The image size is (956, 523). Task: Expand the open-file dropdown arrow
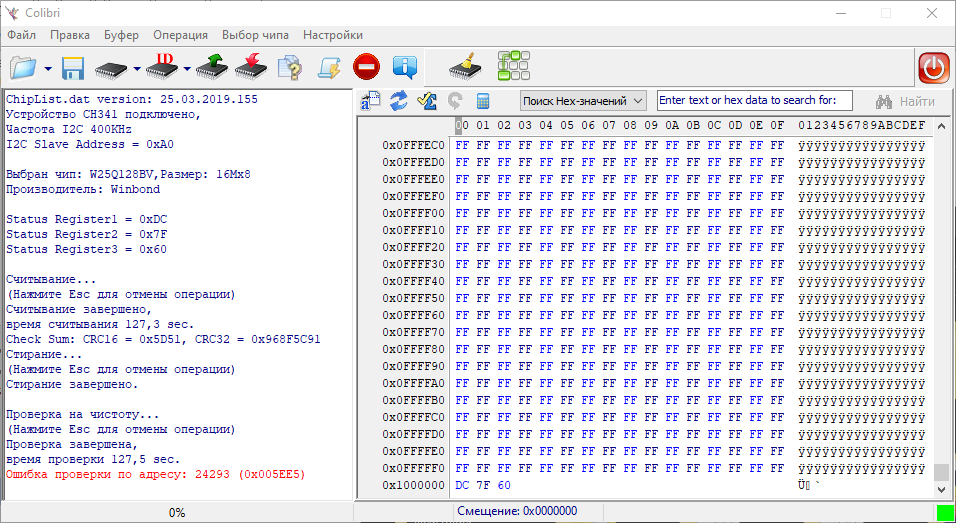[48, 68]
